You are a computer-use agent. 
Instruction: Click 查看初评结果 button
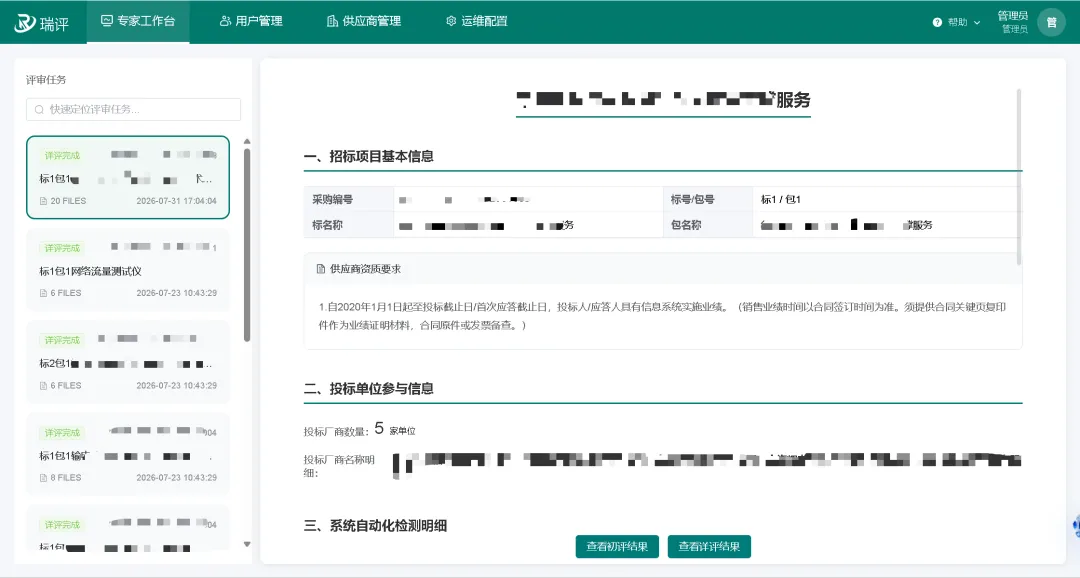click(617, 546)
